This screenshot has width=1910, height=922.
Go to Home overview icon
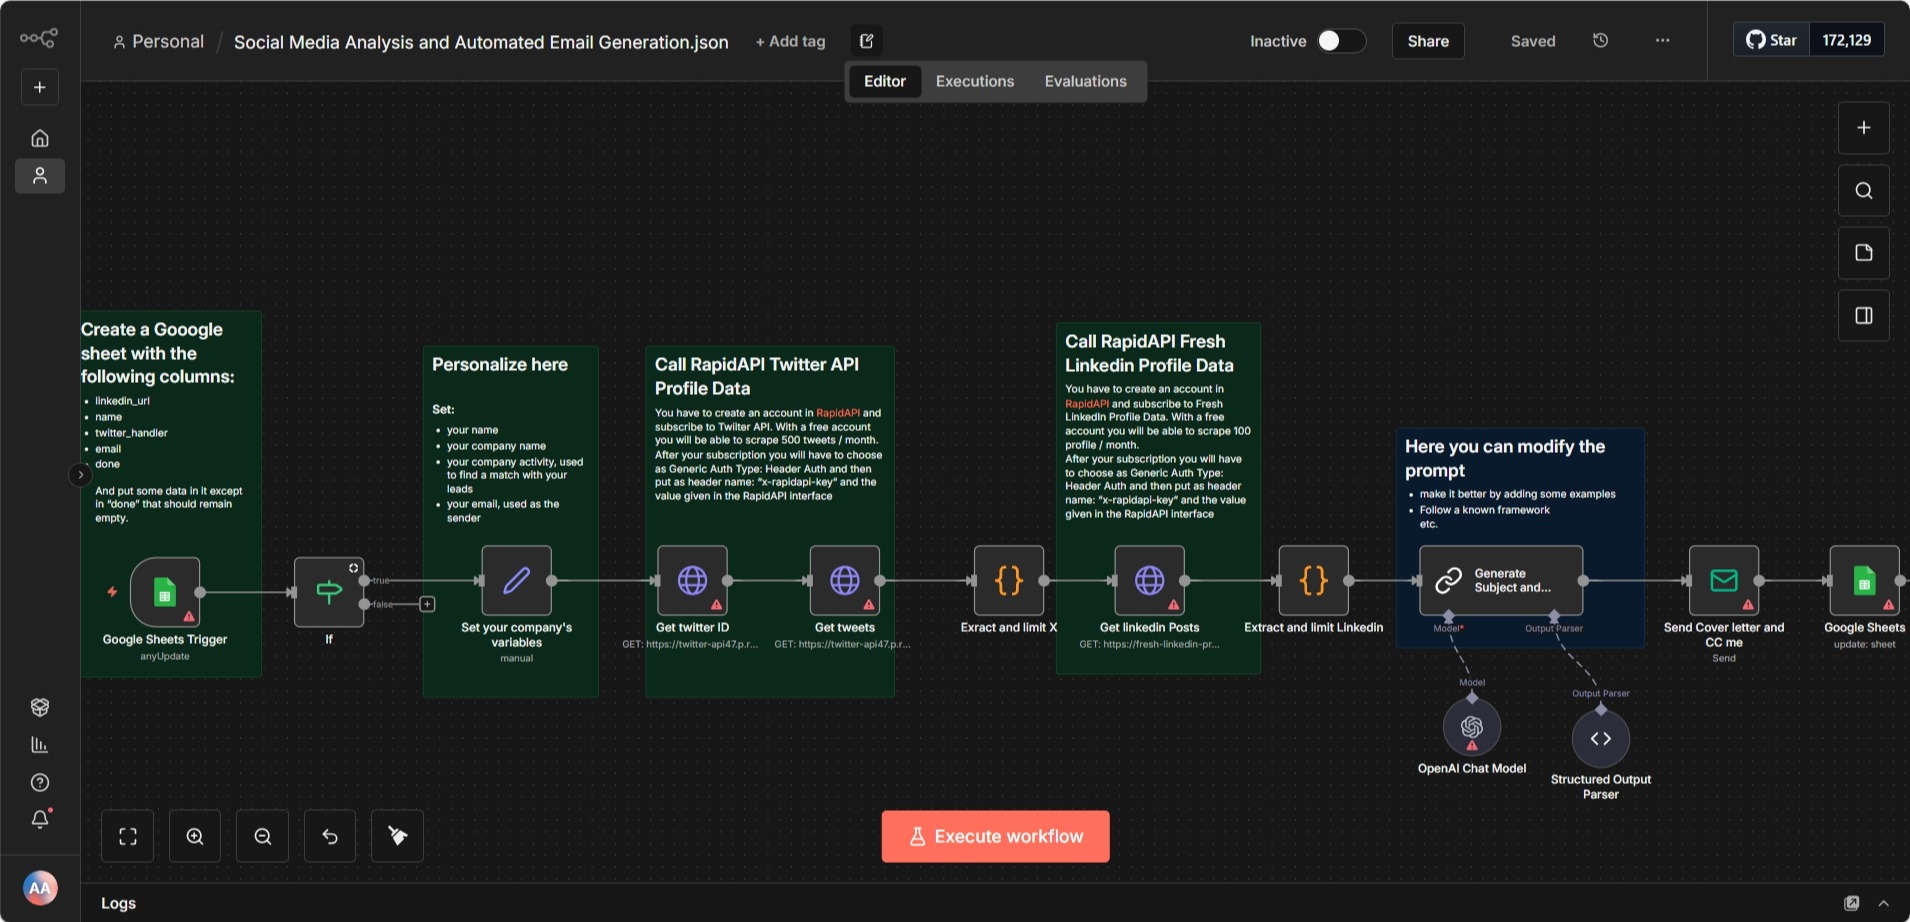coord(40,138)
